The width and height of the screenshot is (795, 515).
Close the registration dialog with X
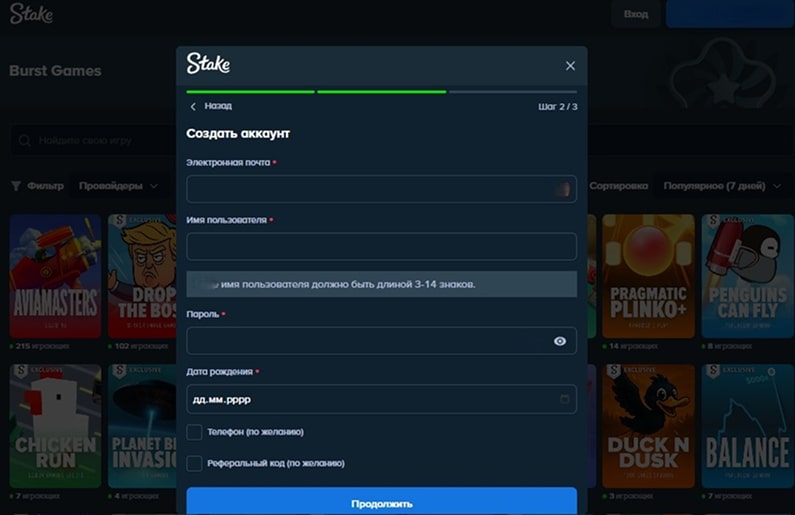pyautogui.click(x=570, y=66)
